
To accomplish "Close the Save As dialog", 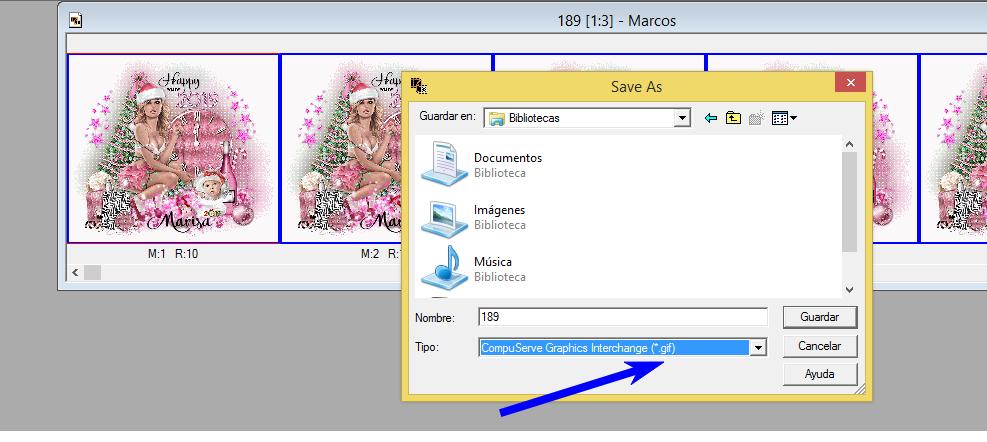I will (850, 82).
